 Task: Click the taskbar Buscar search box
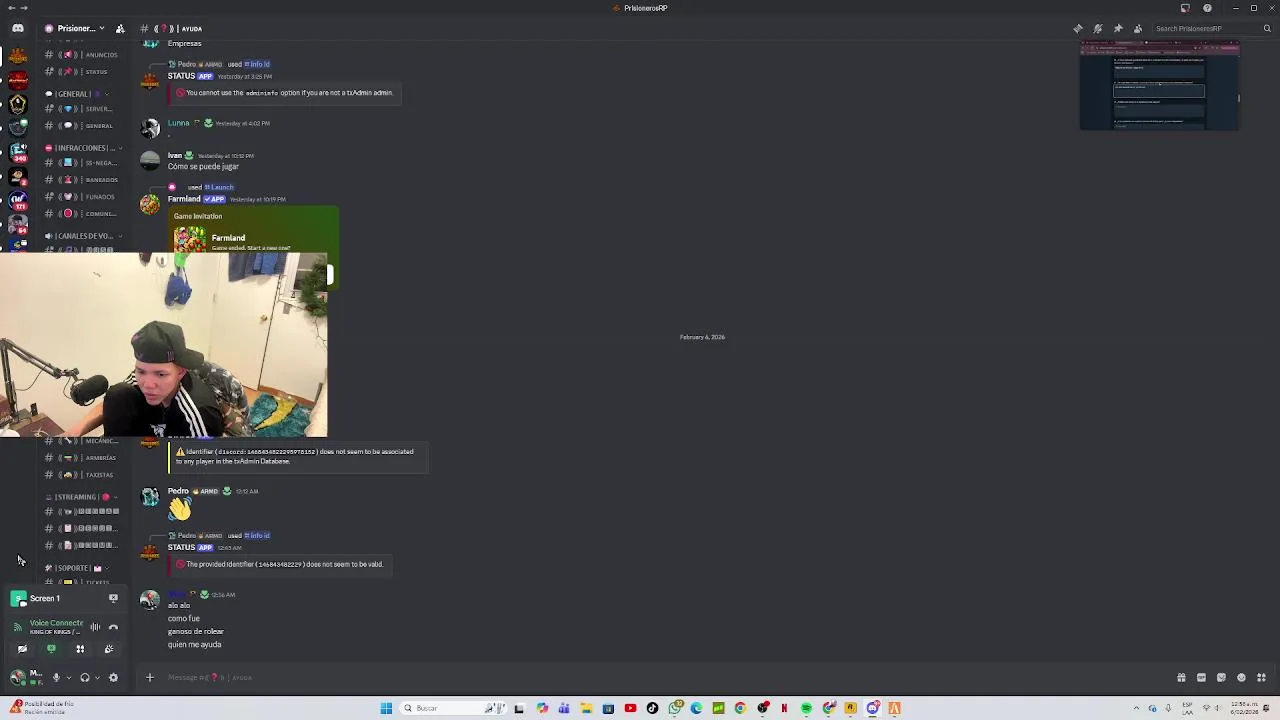pyautogui.click(x=451, y=708)
